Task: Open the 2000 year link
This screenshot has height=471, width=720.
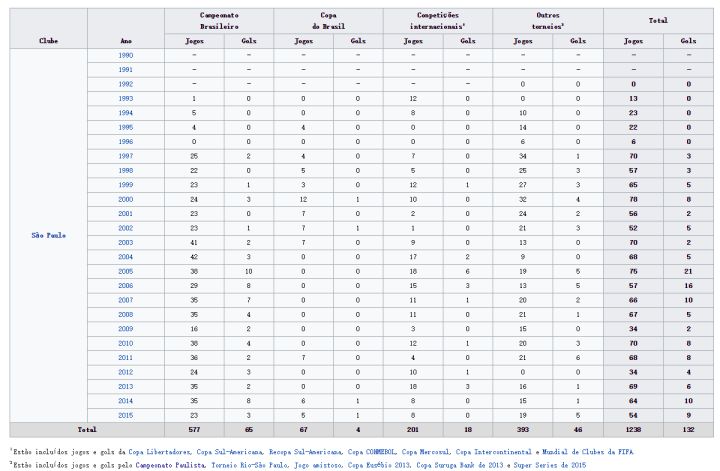Action: [125, 199]
